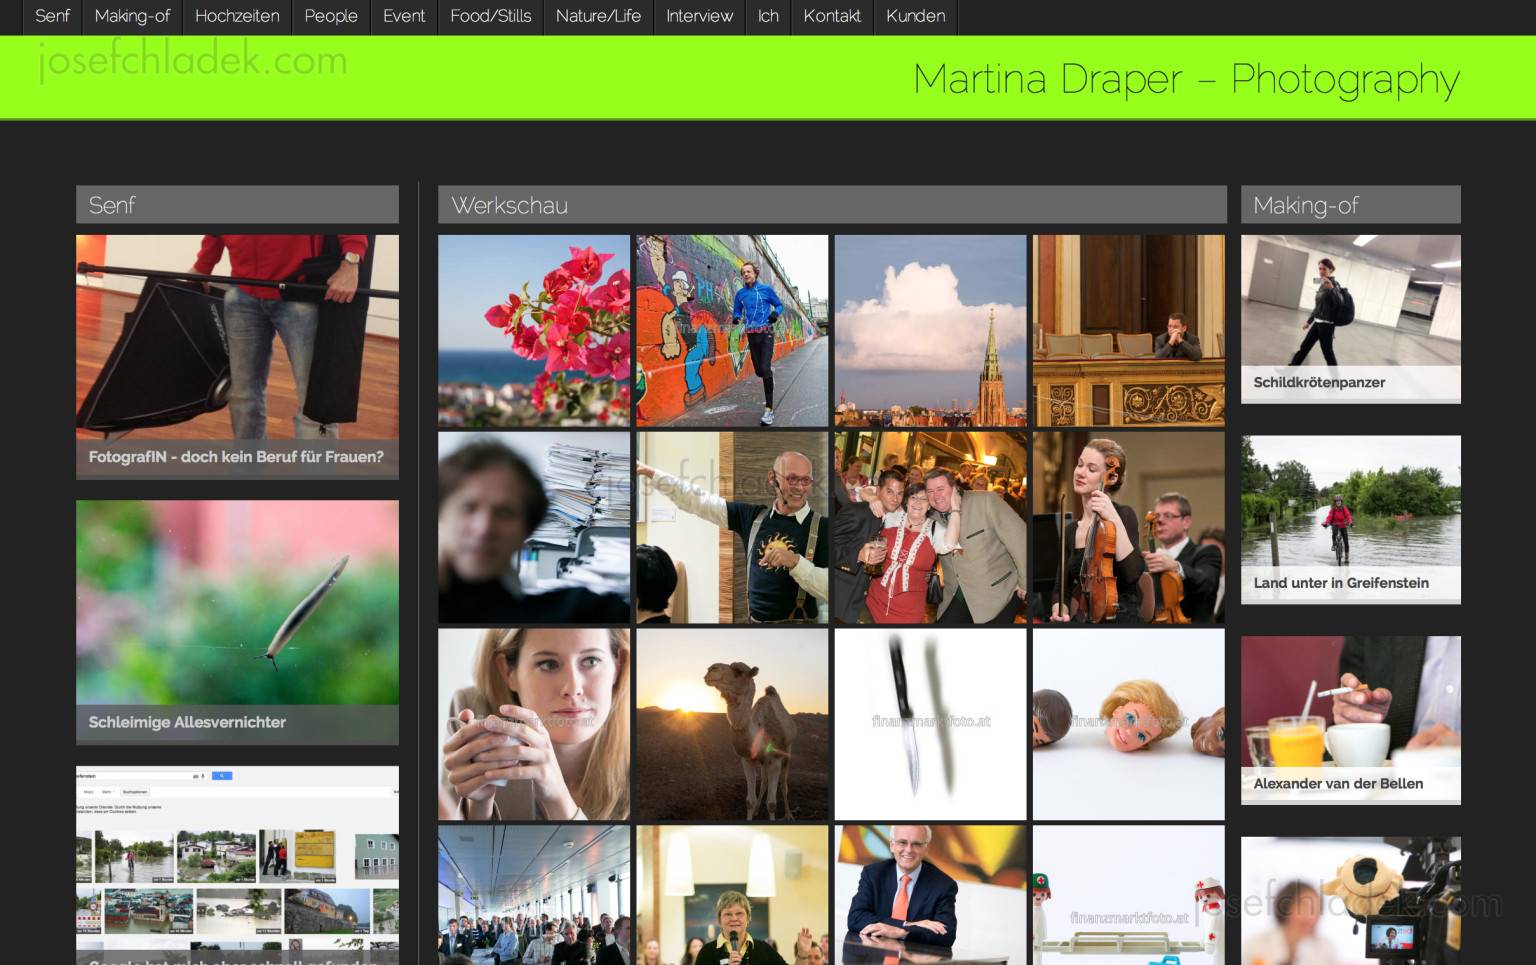Go to the Kontakt page
Image resolution: width=1536 pixels, height=965 pixels.
[831, 16]
